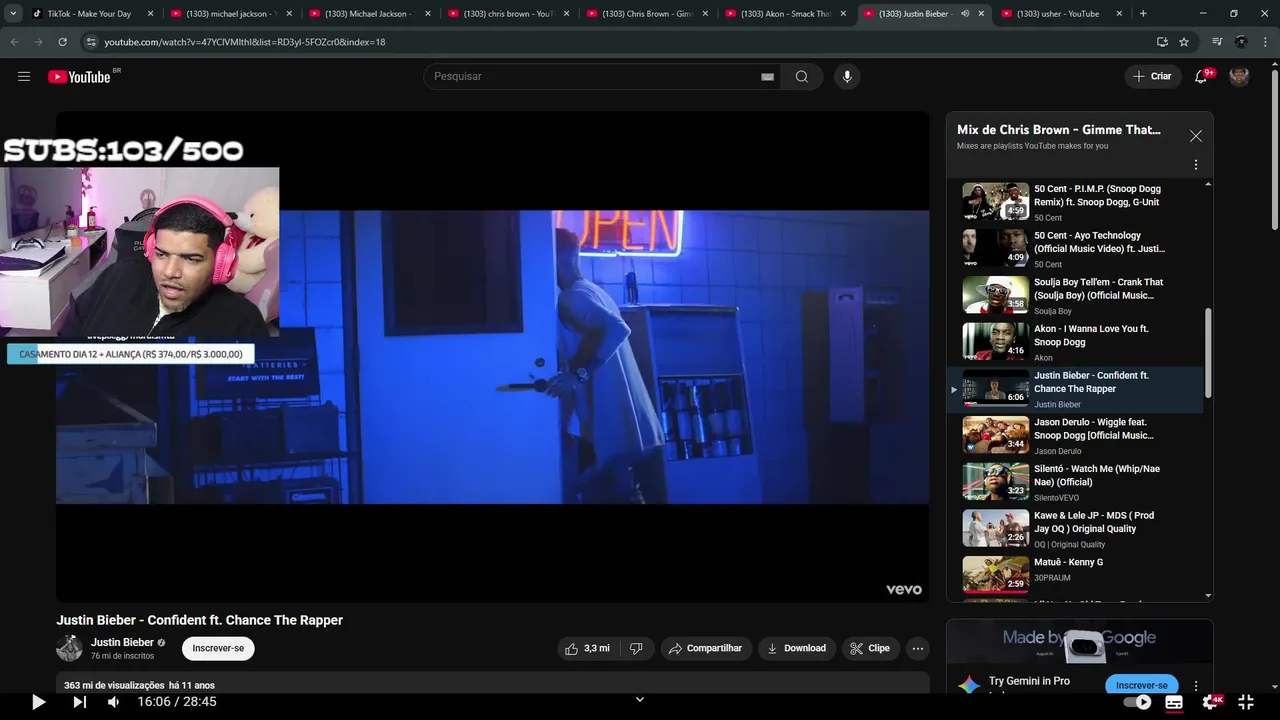This screenshot has height=720, width=1280.
Task: Switch to Akon - Smack That tab
Action: (x=787, y=14)
